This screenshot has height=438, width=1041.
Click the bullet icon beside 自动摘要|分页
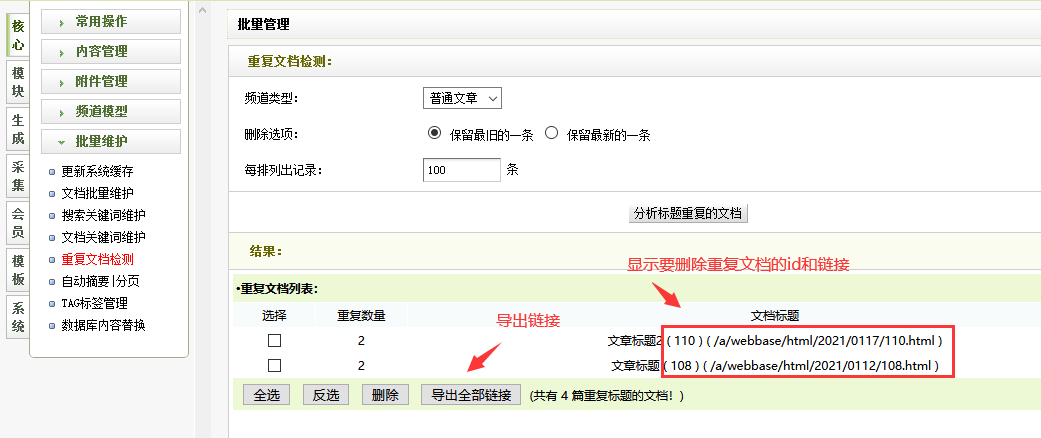52,282
